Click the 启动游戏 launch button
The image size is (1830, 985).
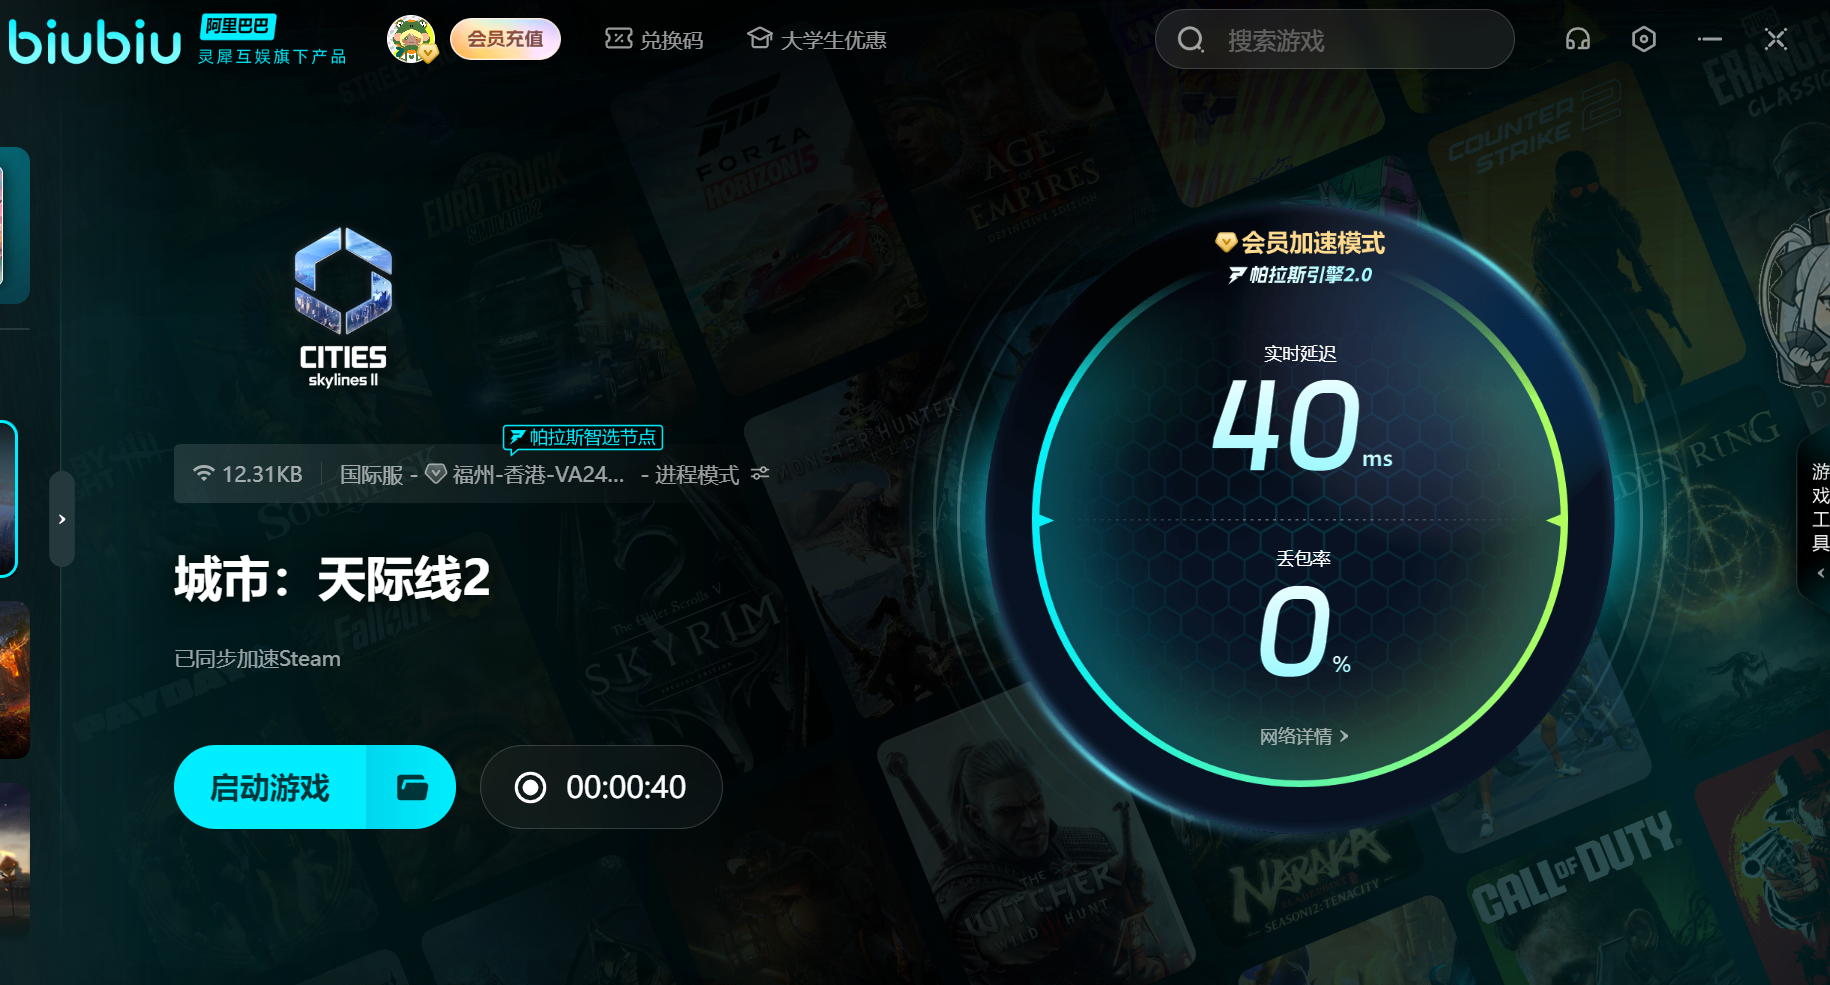tap(270, 787)
